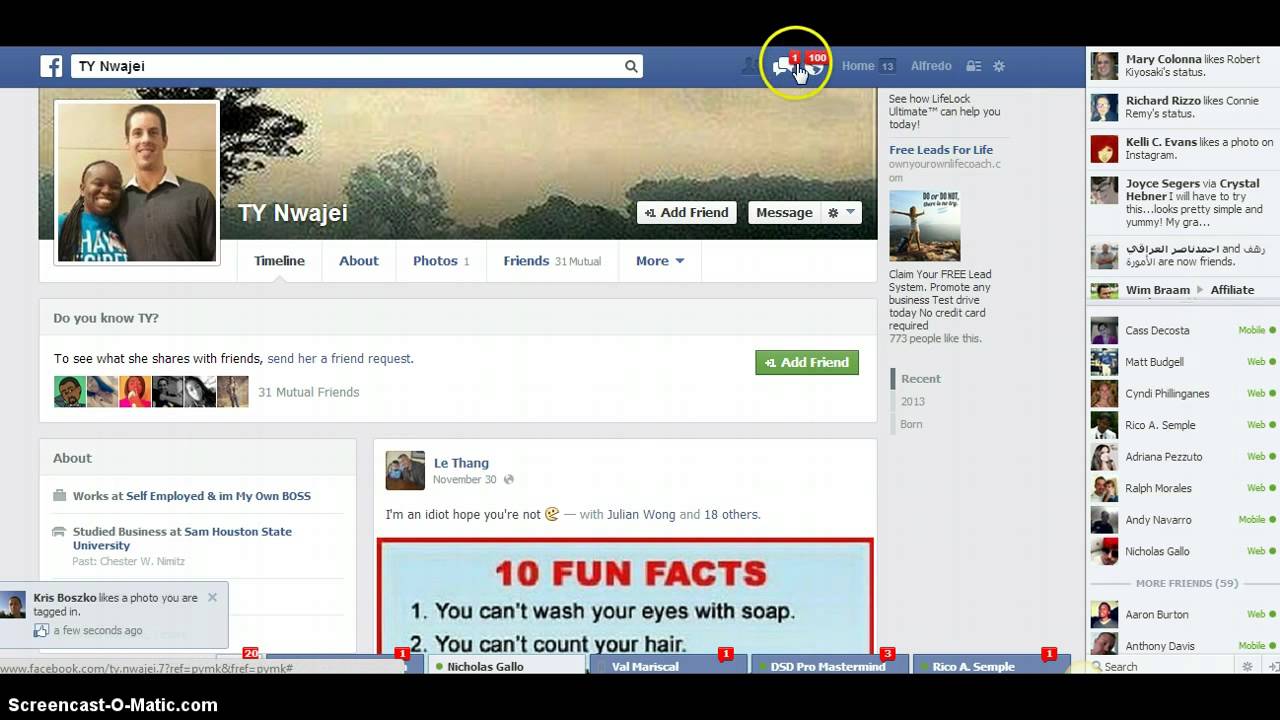
Task: Open the privacy shortcuts lock icon
Action: click(973, 66)
